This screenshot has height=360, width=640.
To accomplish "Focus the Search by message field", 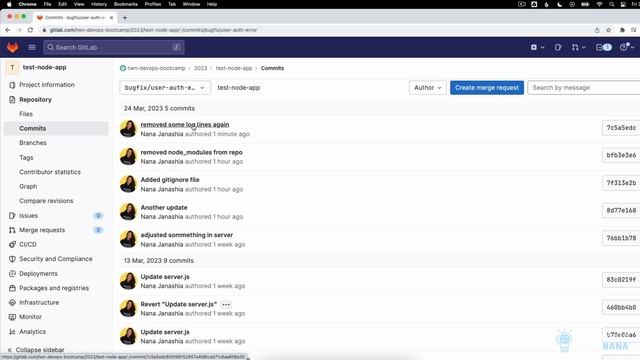I will (584, 88).
